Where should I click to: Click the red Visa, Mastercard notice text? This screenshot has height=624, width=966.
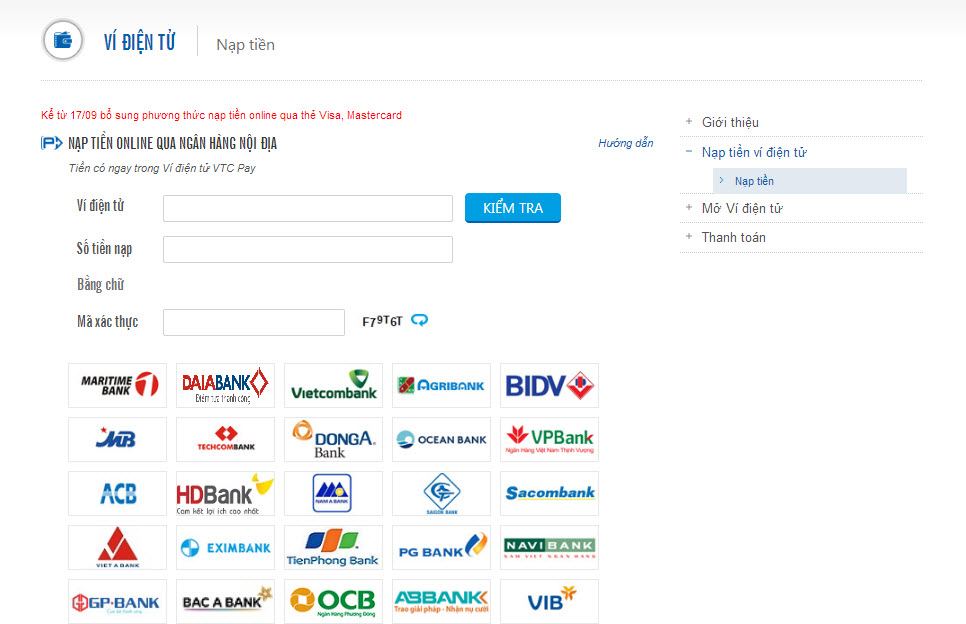(221, 115)
